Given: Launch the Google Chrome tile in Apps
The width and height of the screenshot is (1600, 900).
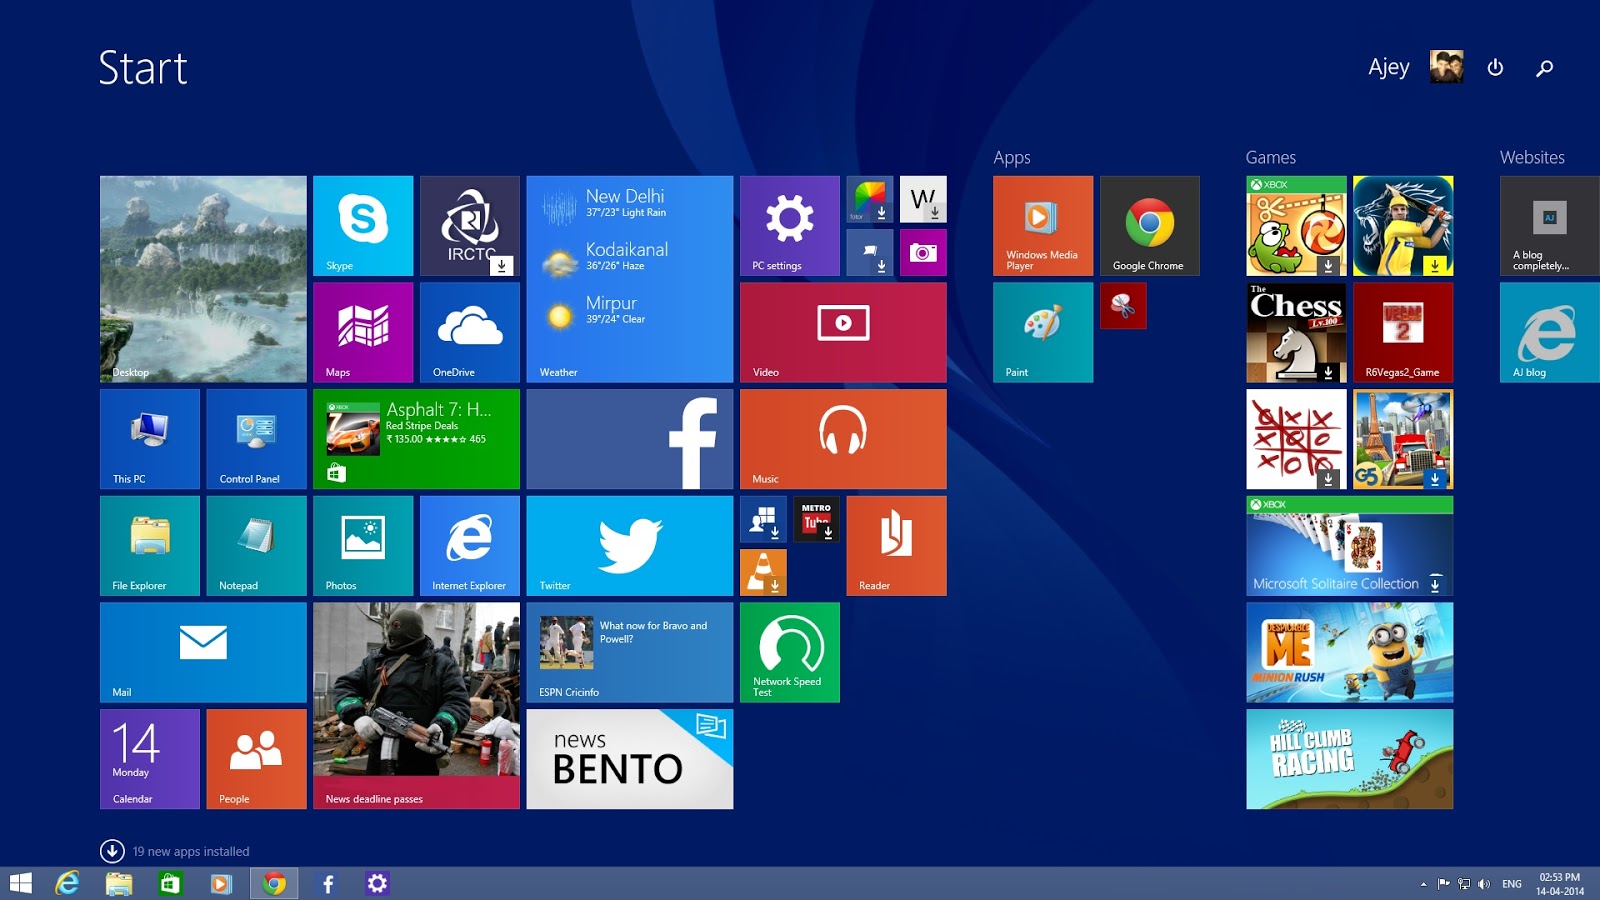Looking at the screenshot, I should [1150, 226].
